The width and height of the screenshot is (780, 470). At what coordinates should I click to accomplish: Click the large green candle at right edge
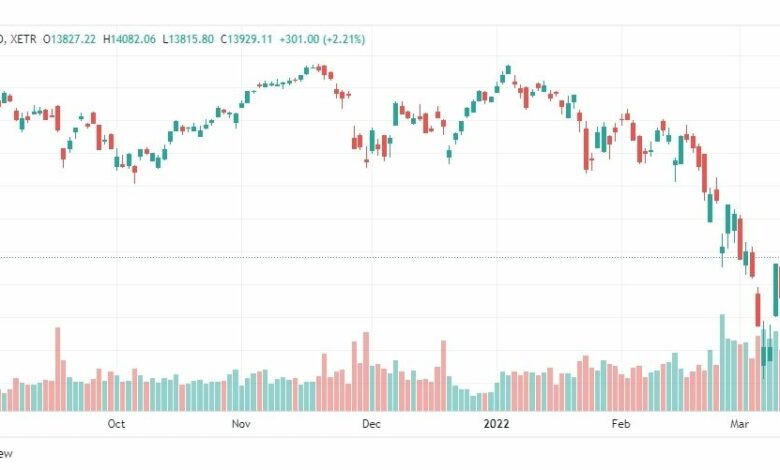click(776, 290)
